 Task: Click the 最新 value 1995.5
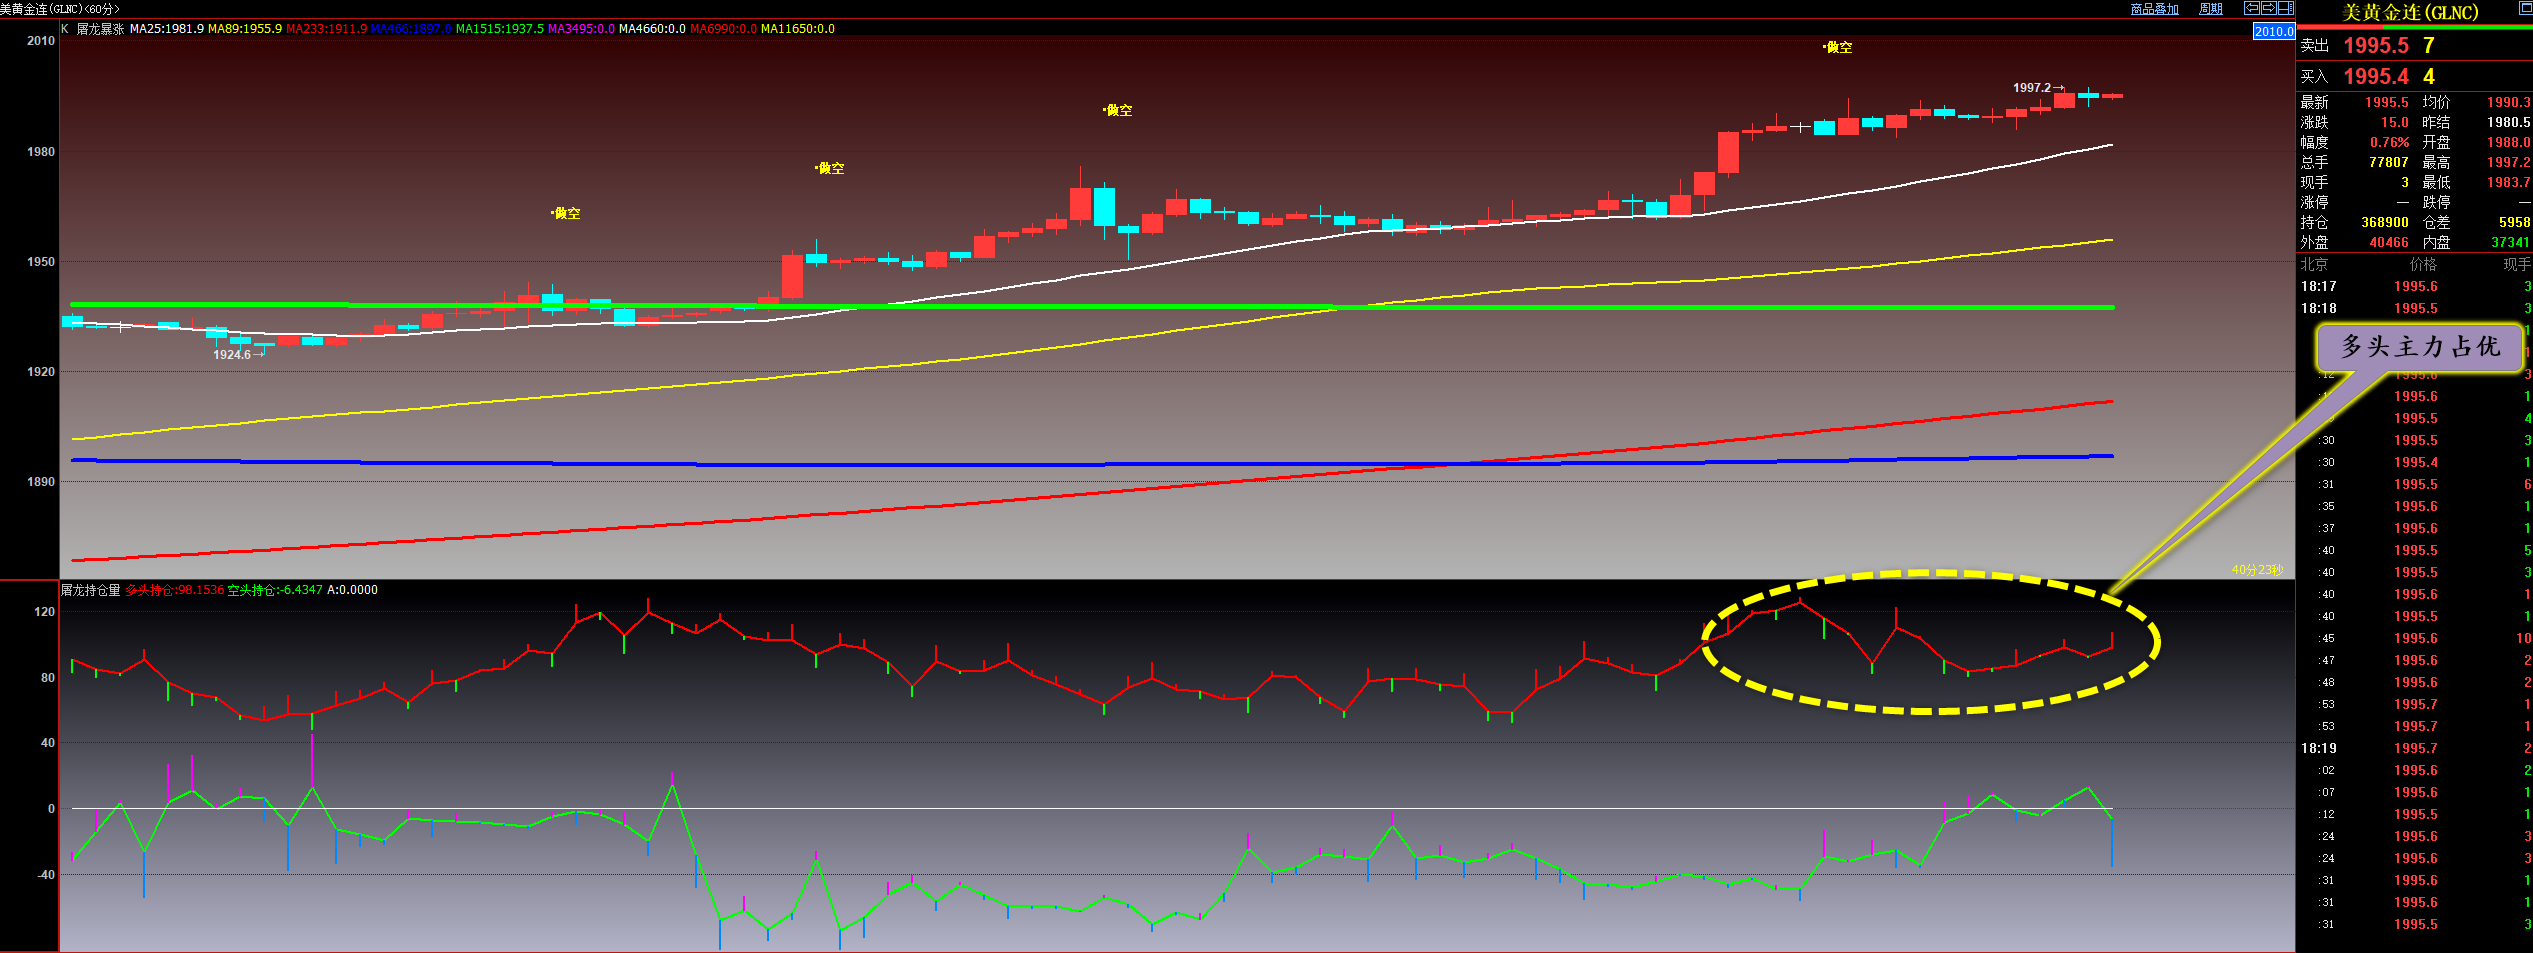coord(2386,102)
